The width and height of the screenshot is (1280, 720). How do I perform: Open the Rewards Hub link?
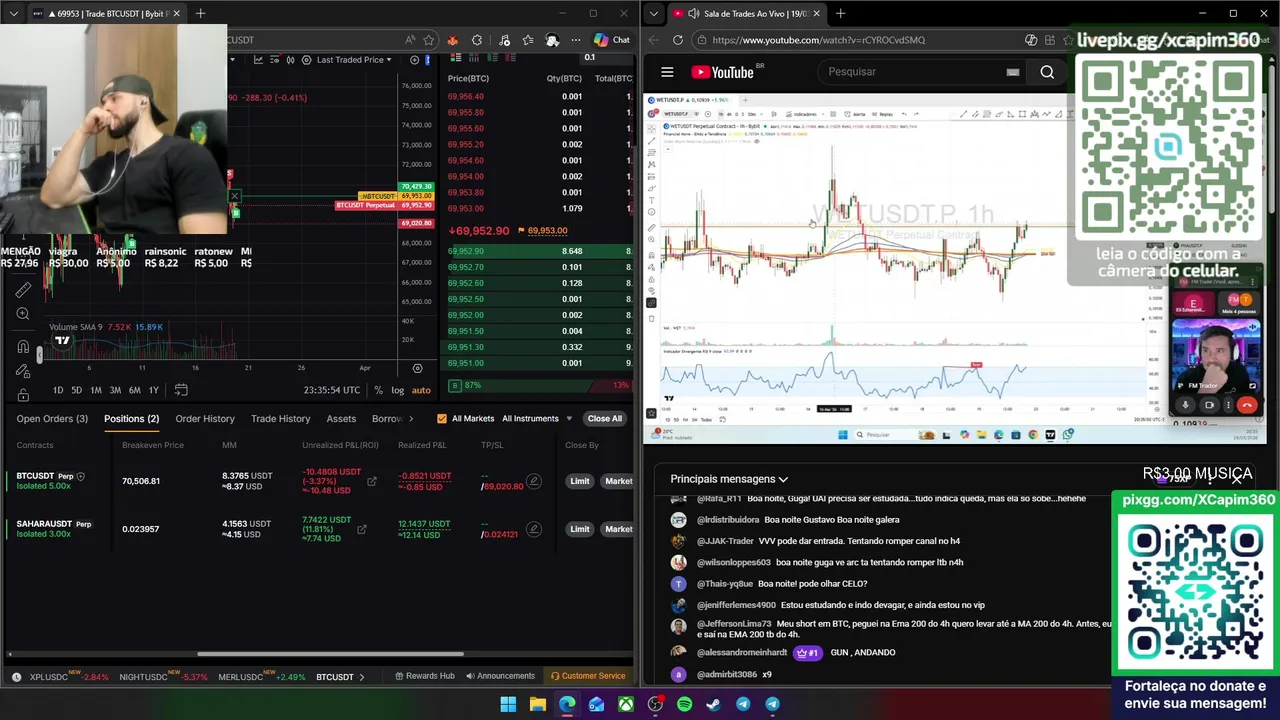425,677
